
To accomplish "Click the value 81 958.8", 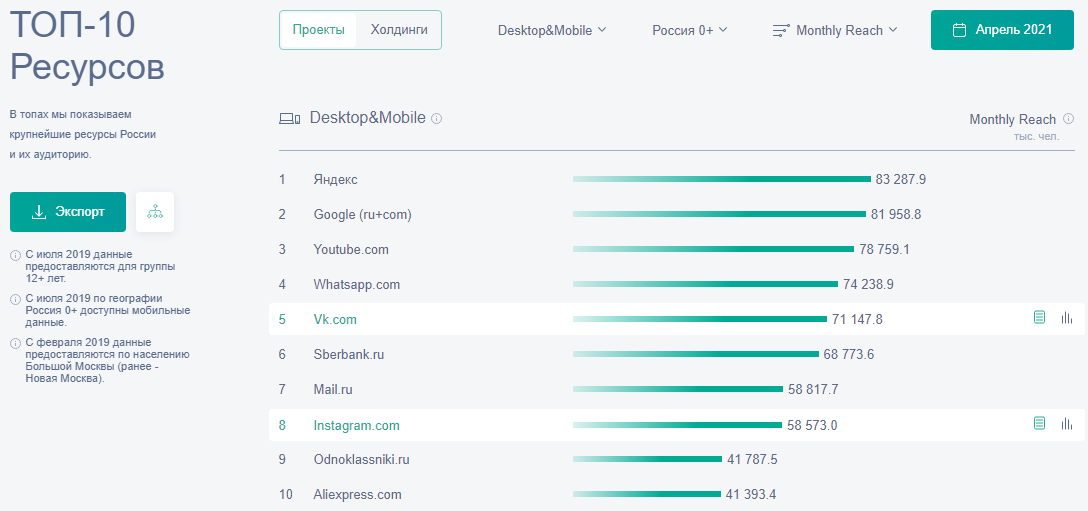I will pos(896,215).
